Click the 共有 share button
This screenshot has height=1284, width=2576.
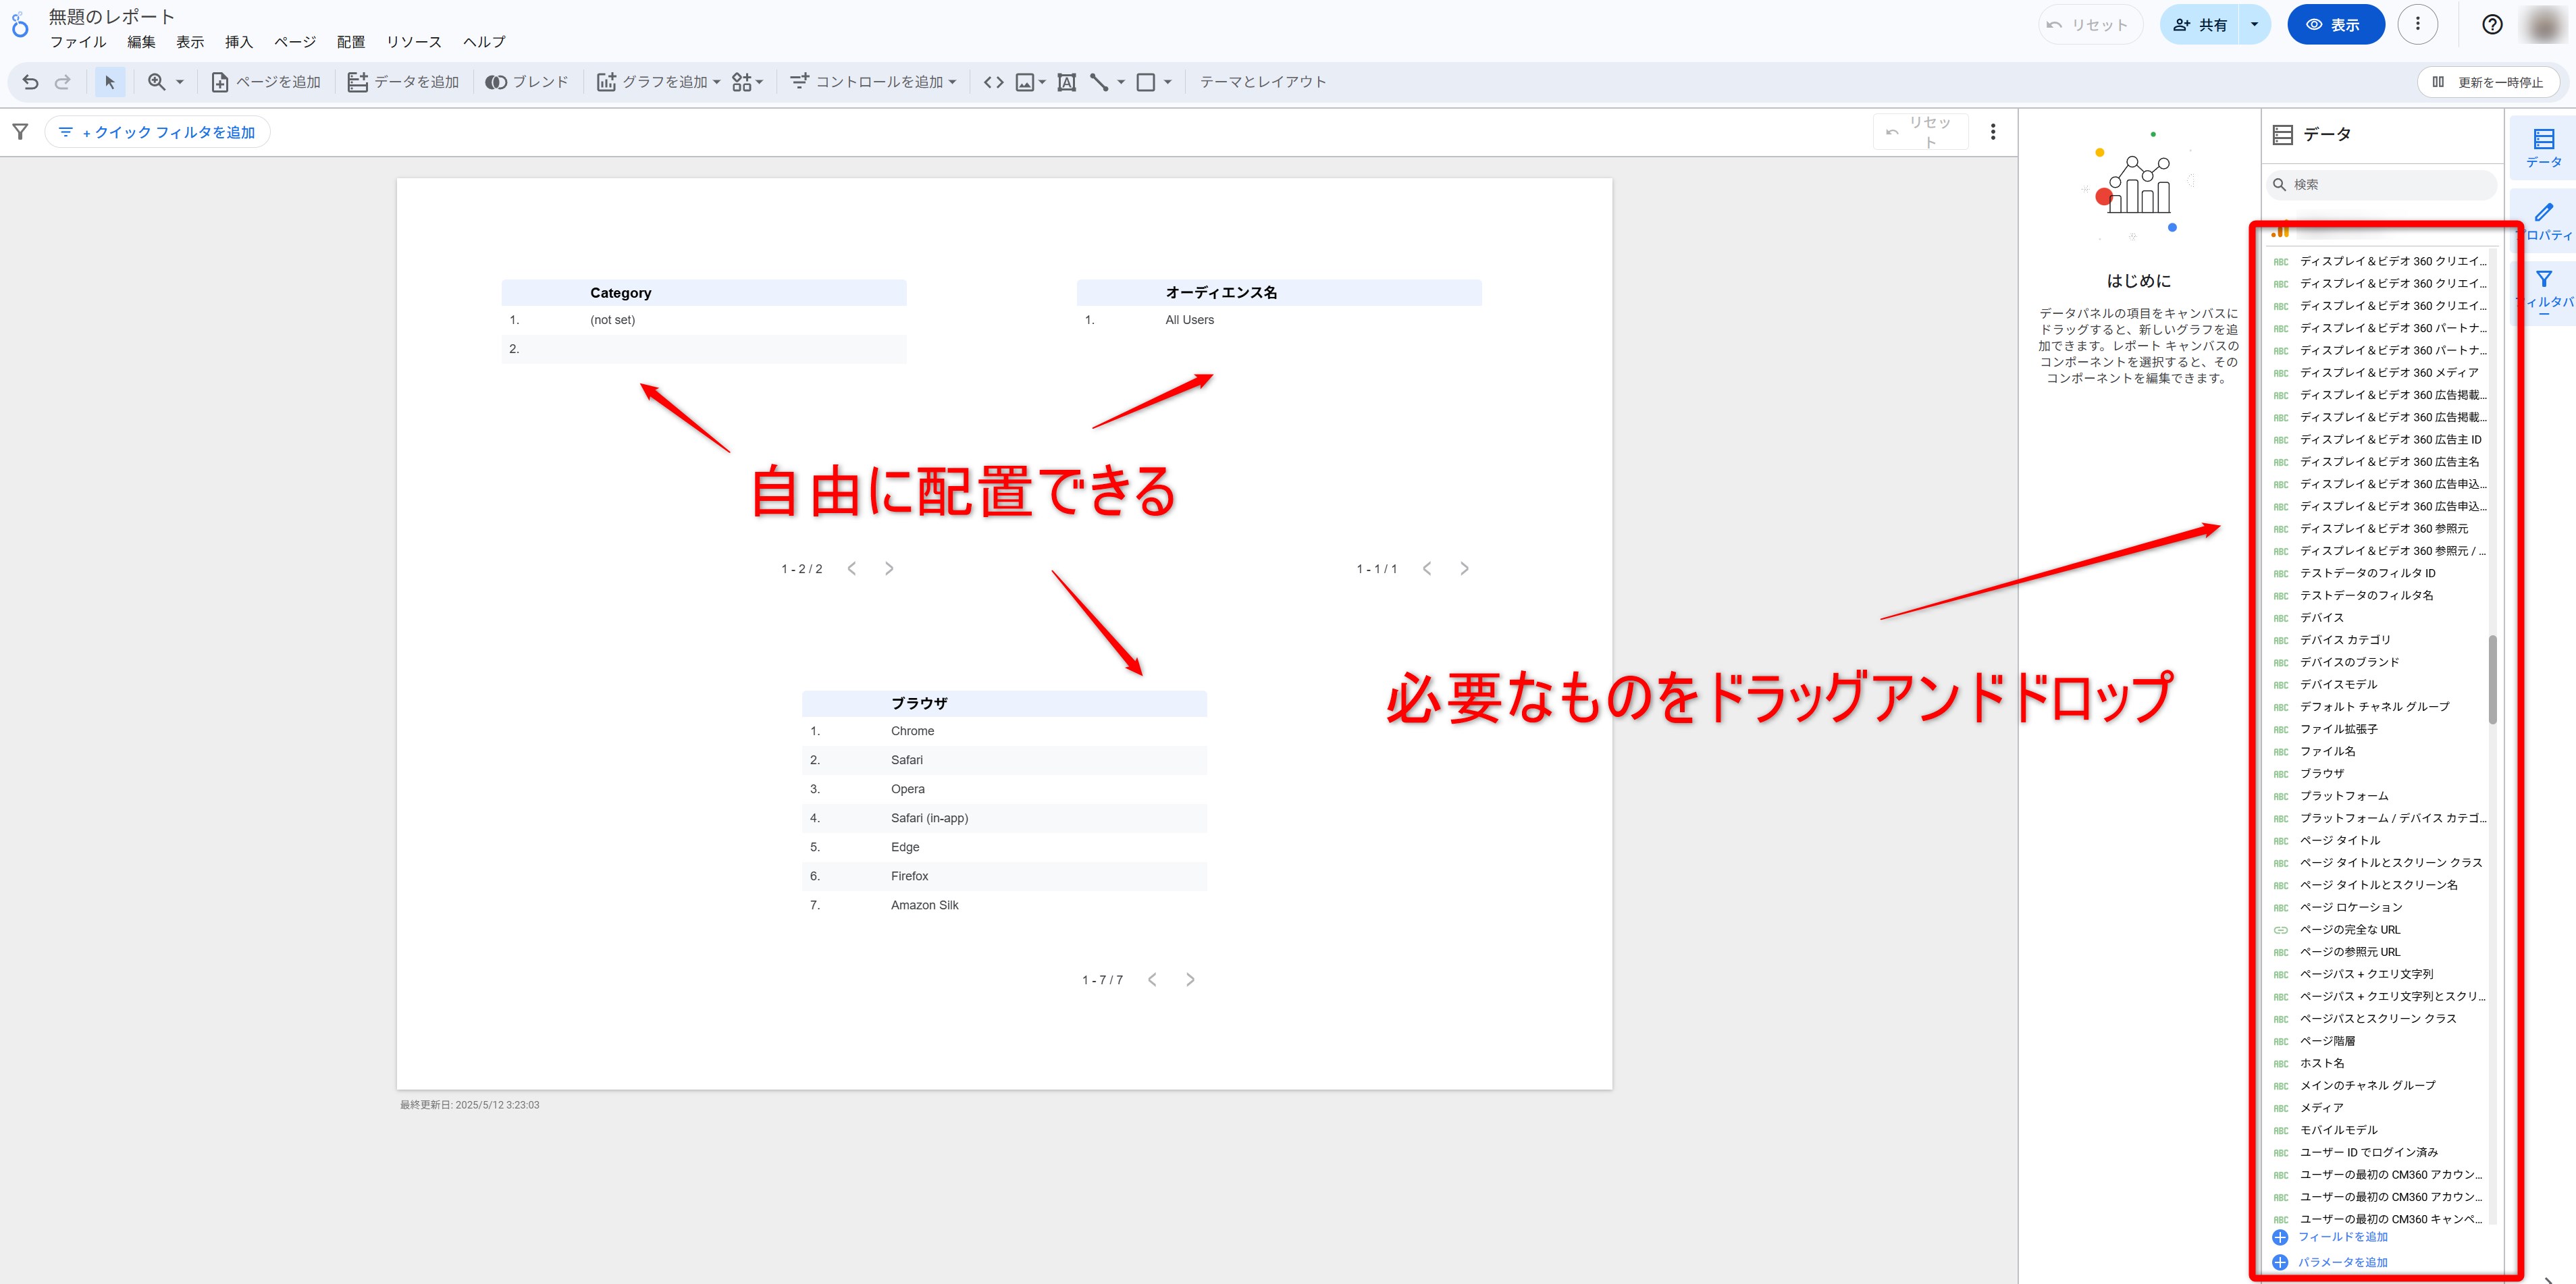pyautogui.click(x=2200, y=25)
